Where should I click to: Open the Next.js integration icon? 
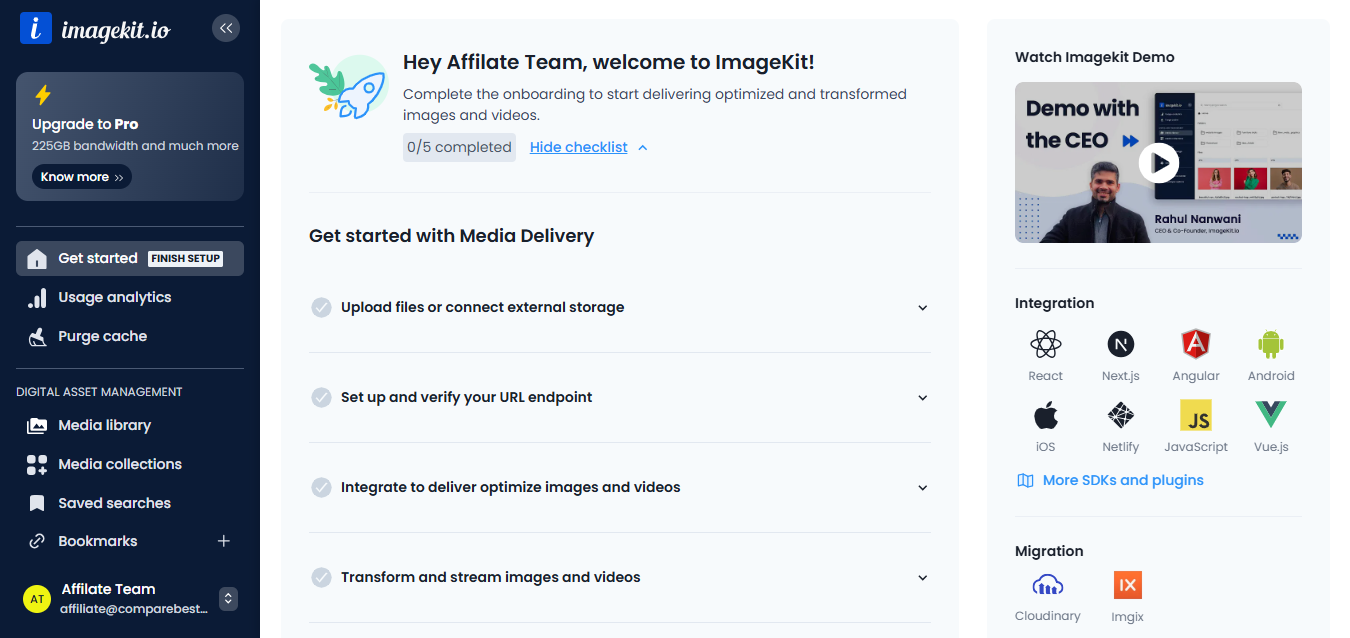tap(1121, 345)
